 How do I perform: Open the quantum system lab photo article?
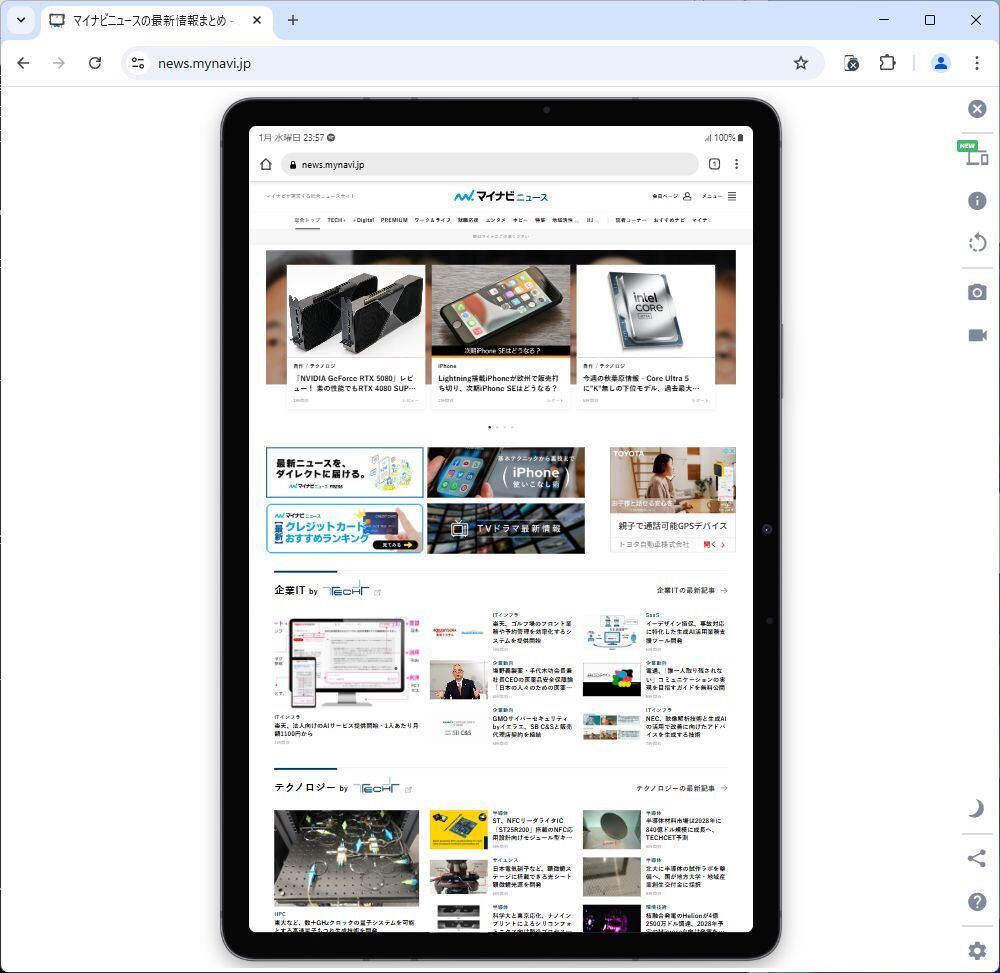coord(347,858)
